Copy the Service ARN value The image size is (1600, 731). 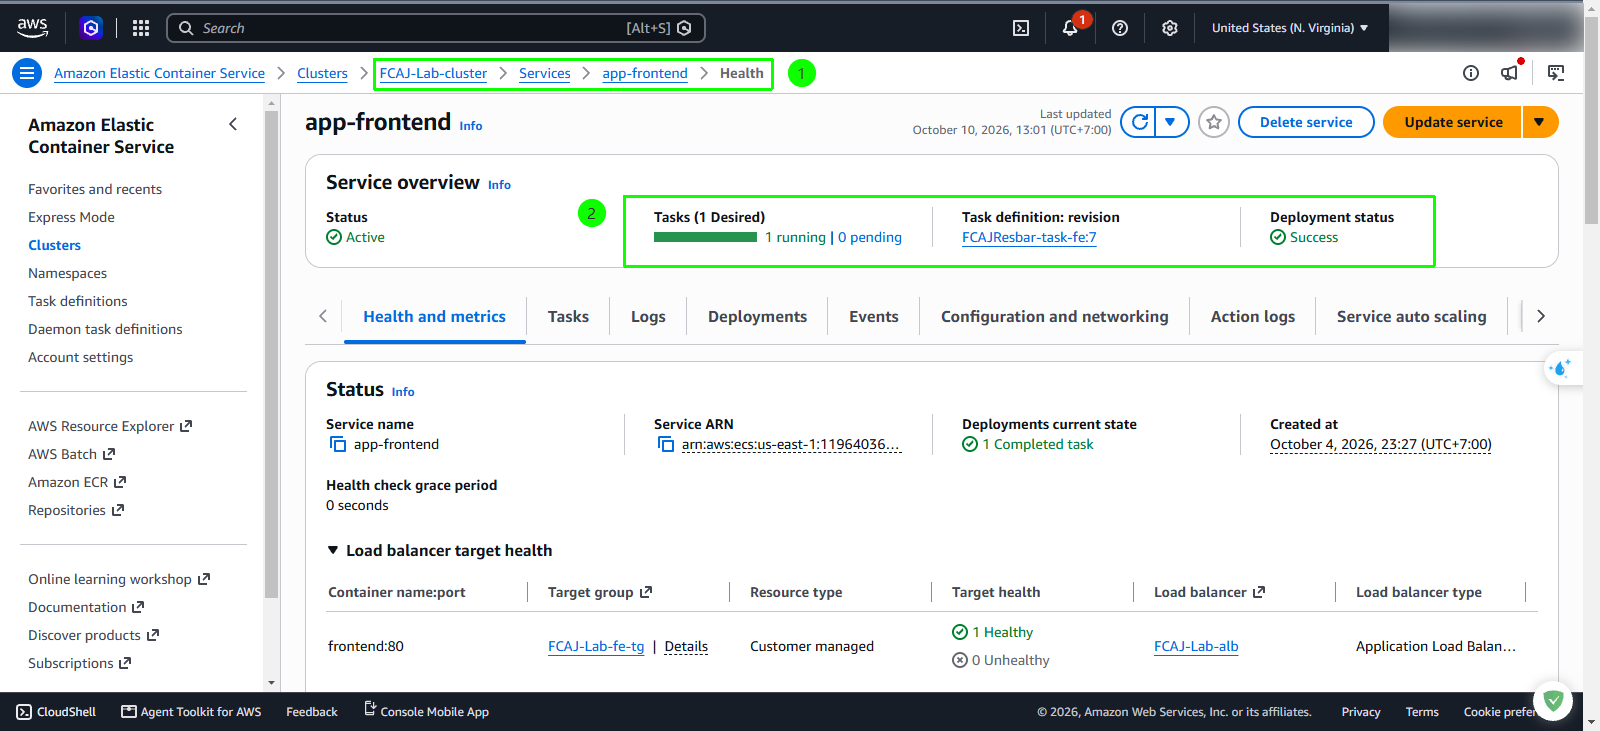tap(666, 444)
